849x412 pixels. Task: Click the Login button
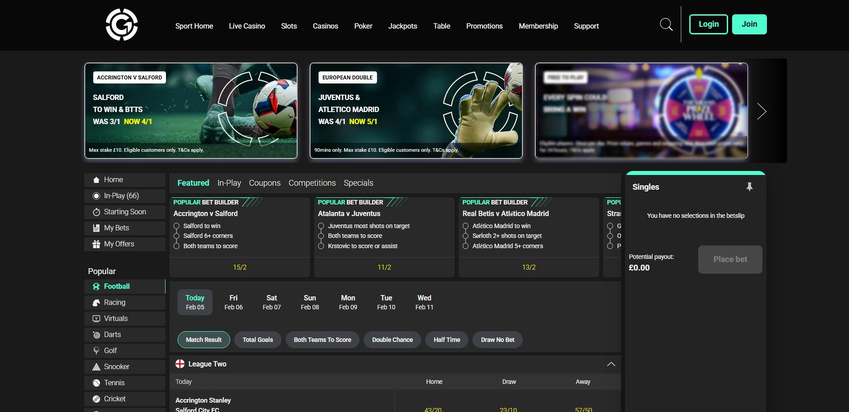pyautogui.click(x=708, y=24)
